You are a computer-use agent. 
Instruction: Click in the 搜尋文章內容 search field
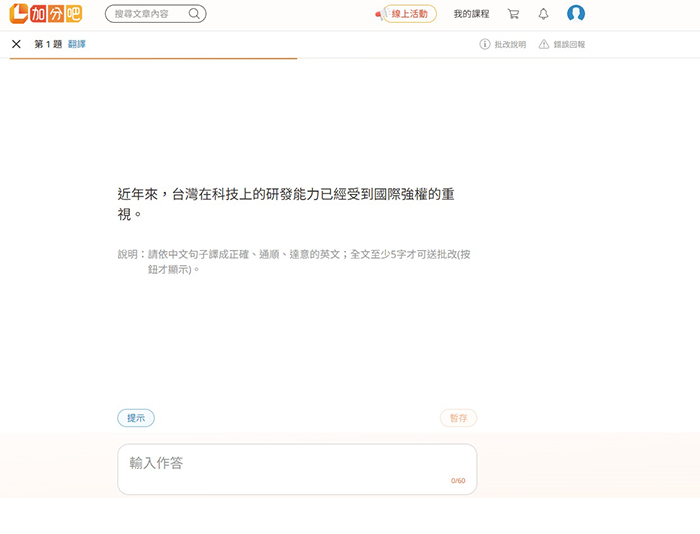[x=148, y=14]
